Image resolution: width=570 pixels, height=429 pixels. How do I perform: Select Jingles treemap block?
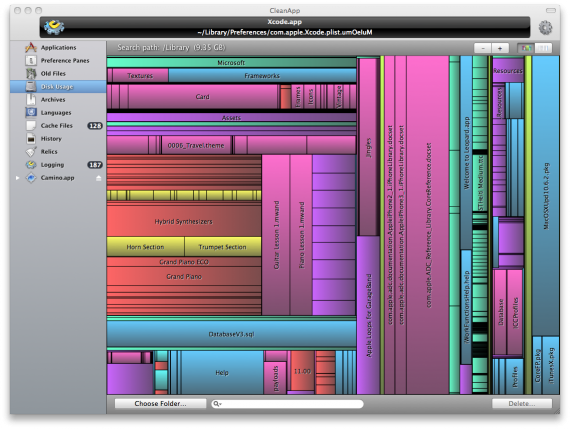[x=368, y=147]
